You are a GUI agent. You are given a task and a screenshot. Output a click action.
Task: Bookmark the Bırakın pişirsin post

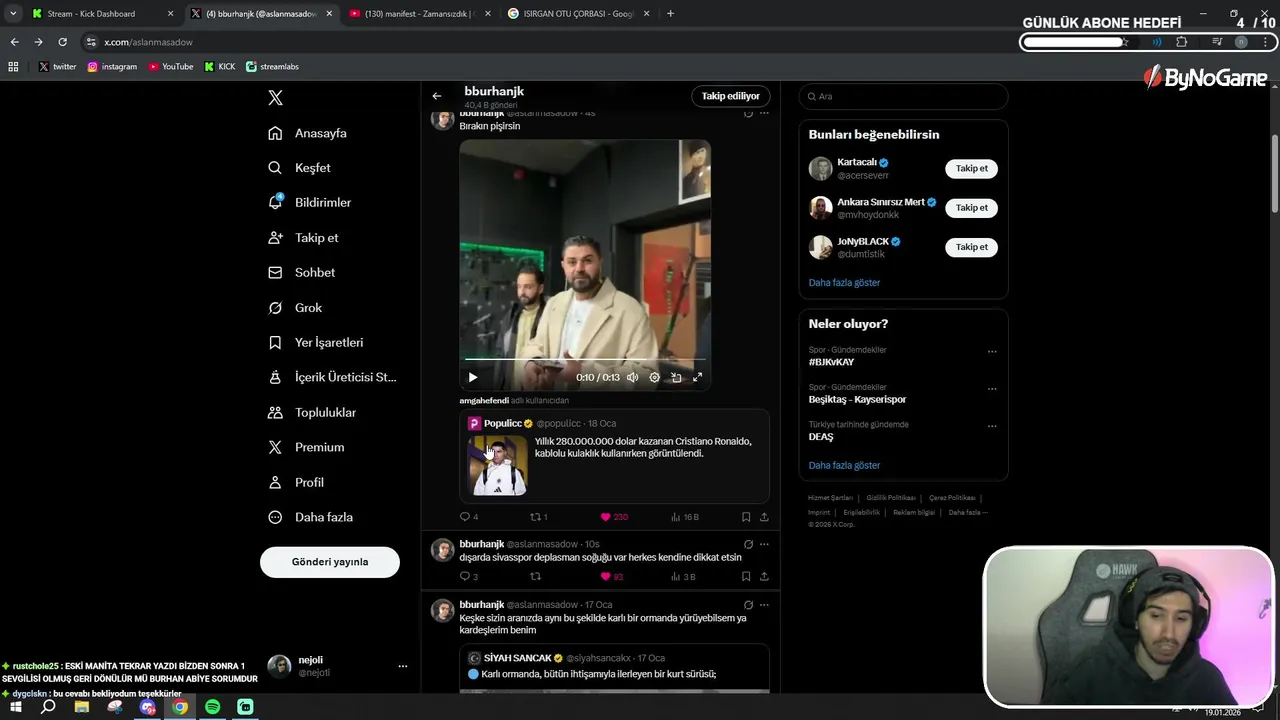746,517
